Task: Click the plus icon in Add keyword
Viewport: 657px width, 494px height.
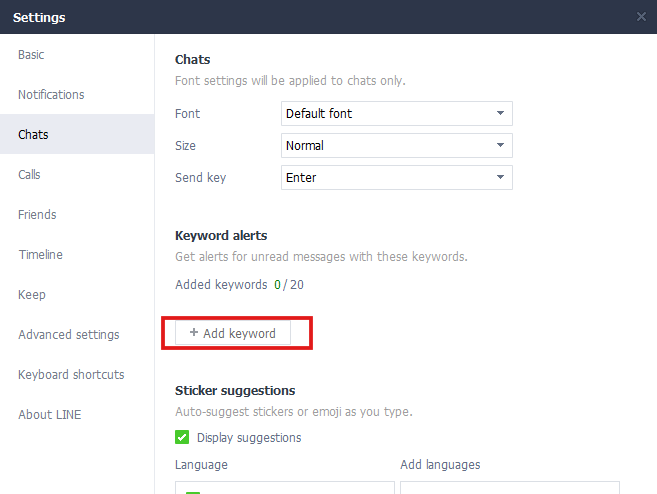Action: point(194,333)
